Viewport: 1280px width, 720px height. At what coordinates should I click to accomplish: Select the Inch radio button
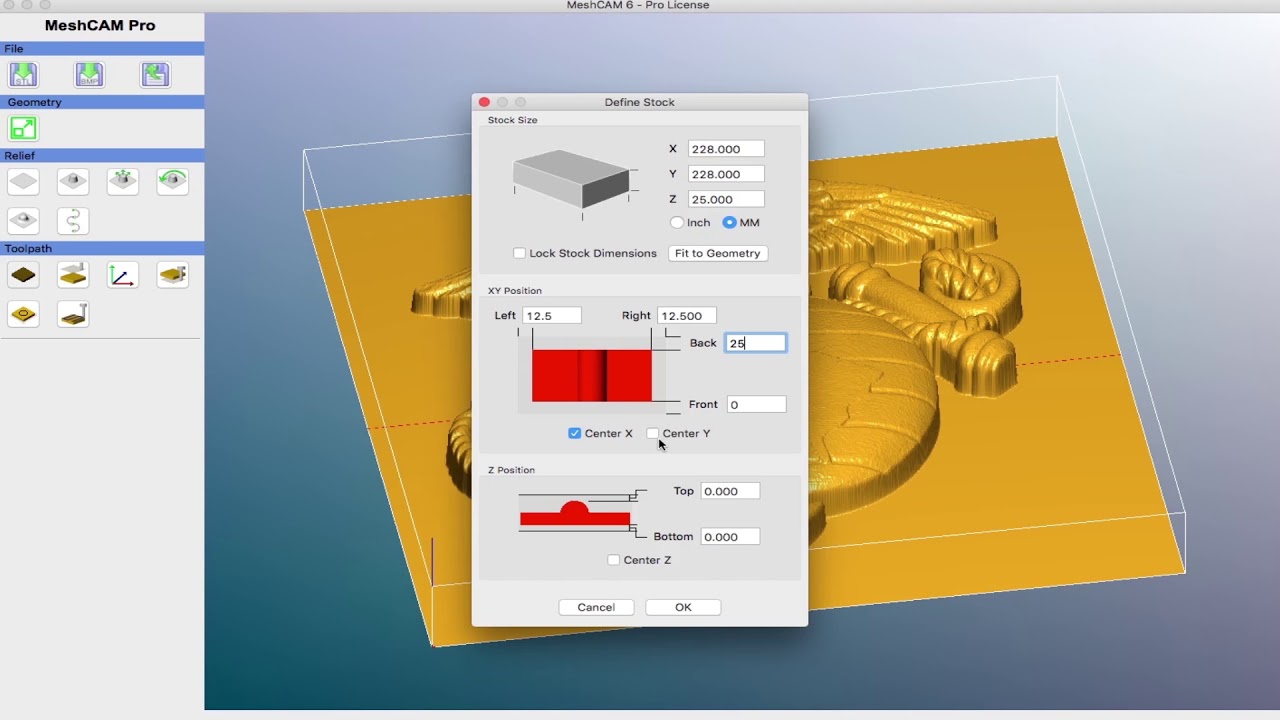(x=677, y=222)
